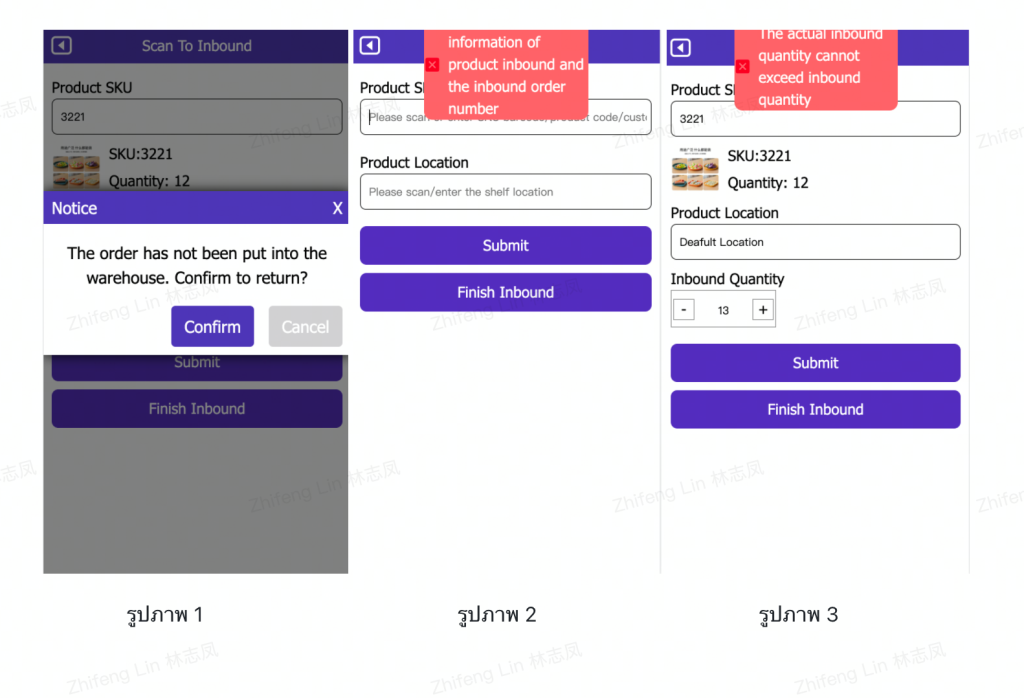Click Cancel in the Notice dialog
This screenshot has width=1024, height=698.
click(305, 326)
